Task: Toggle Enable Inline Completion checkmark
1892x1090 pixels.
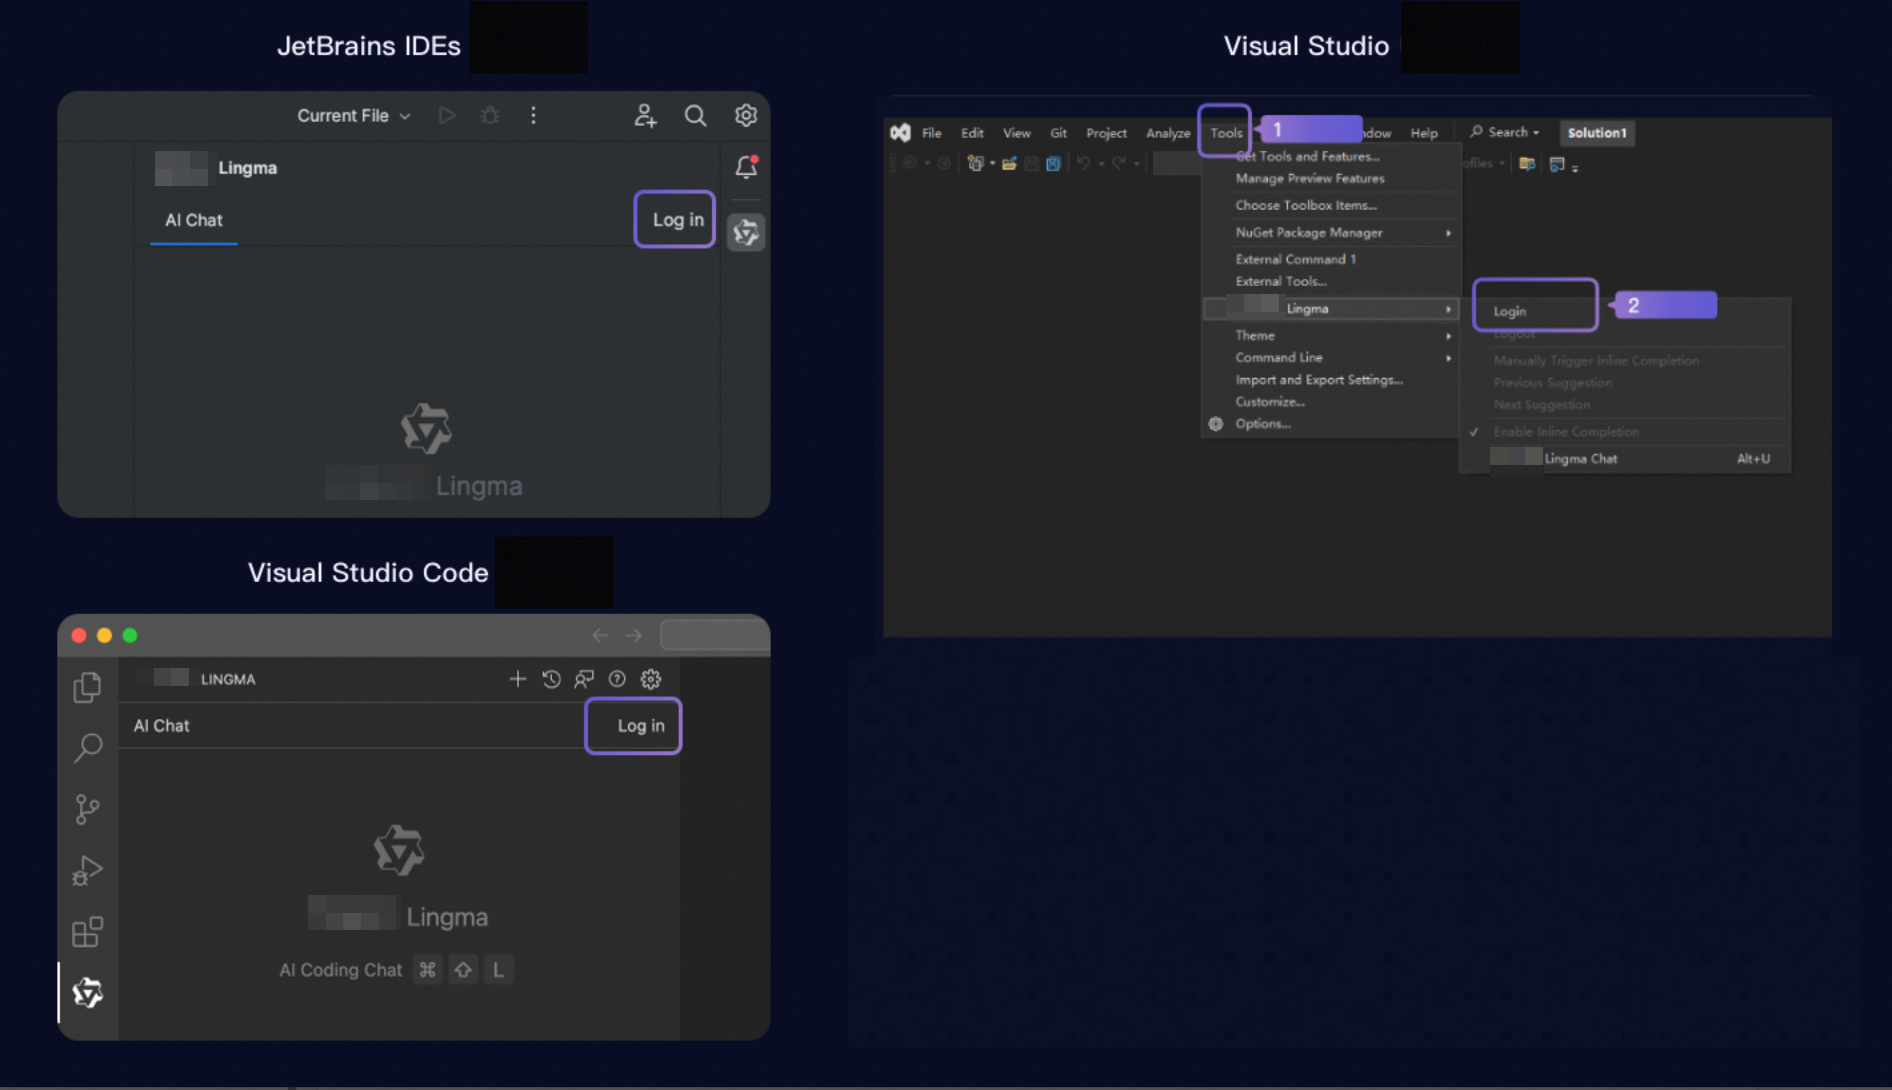Action: click(1474, 432)
